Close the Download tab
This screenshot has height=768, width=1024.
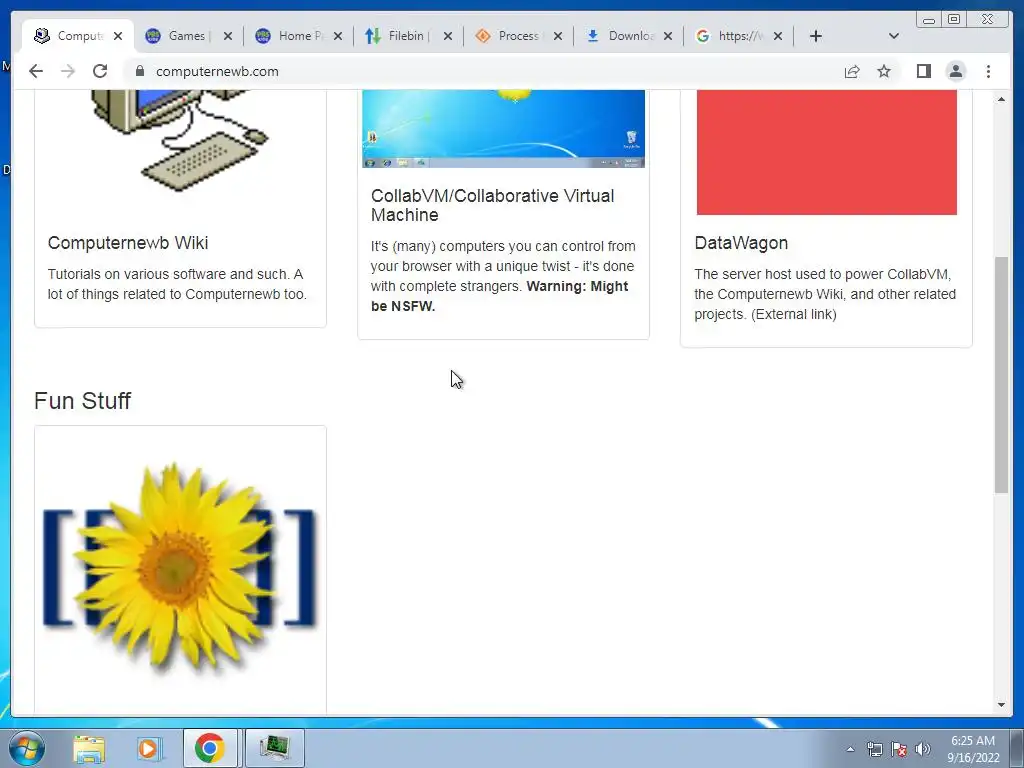click(667, 36)
